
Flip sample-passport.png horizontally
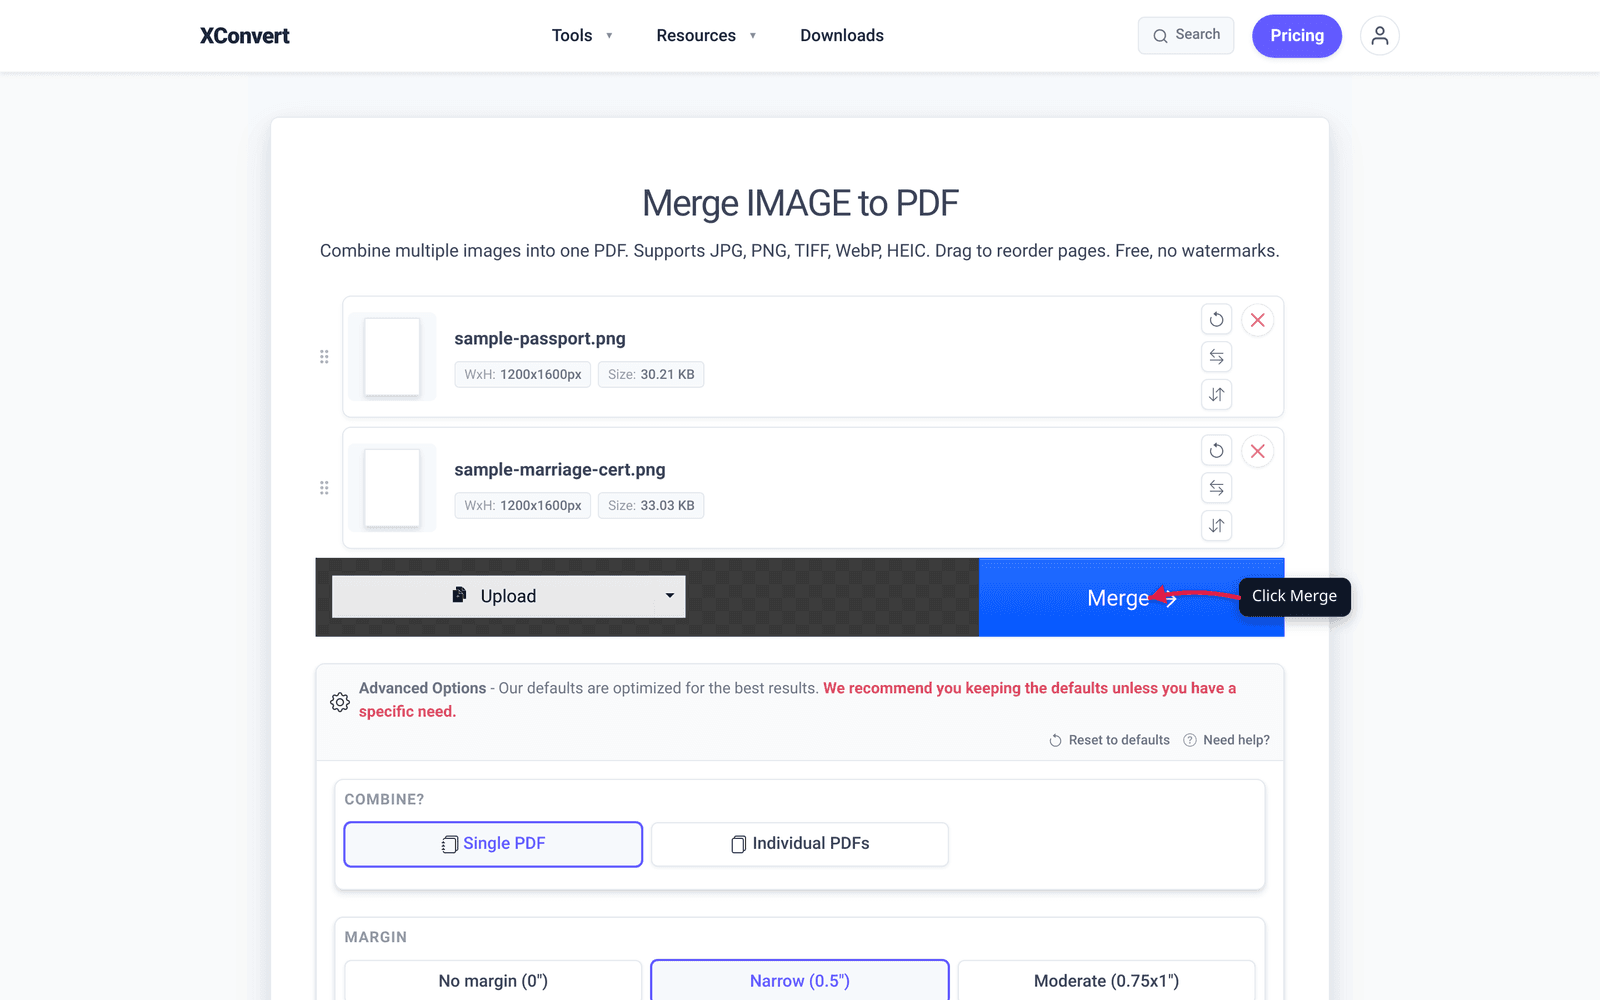(x=1216, y=357)
